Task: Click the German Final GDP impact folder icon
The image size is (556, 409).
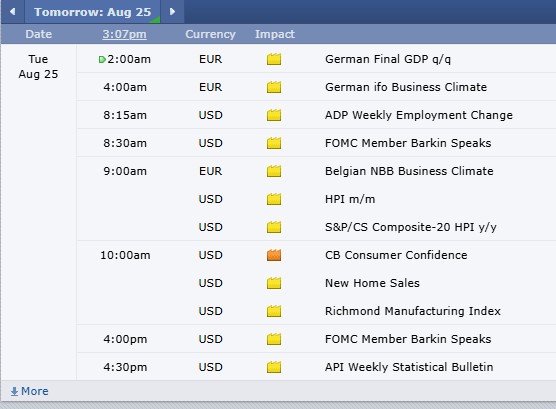Action: (x=274, y=59)
